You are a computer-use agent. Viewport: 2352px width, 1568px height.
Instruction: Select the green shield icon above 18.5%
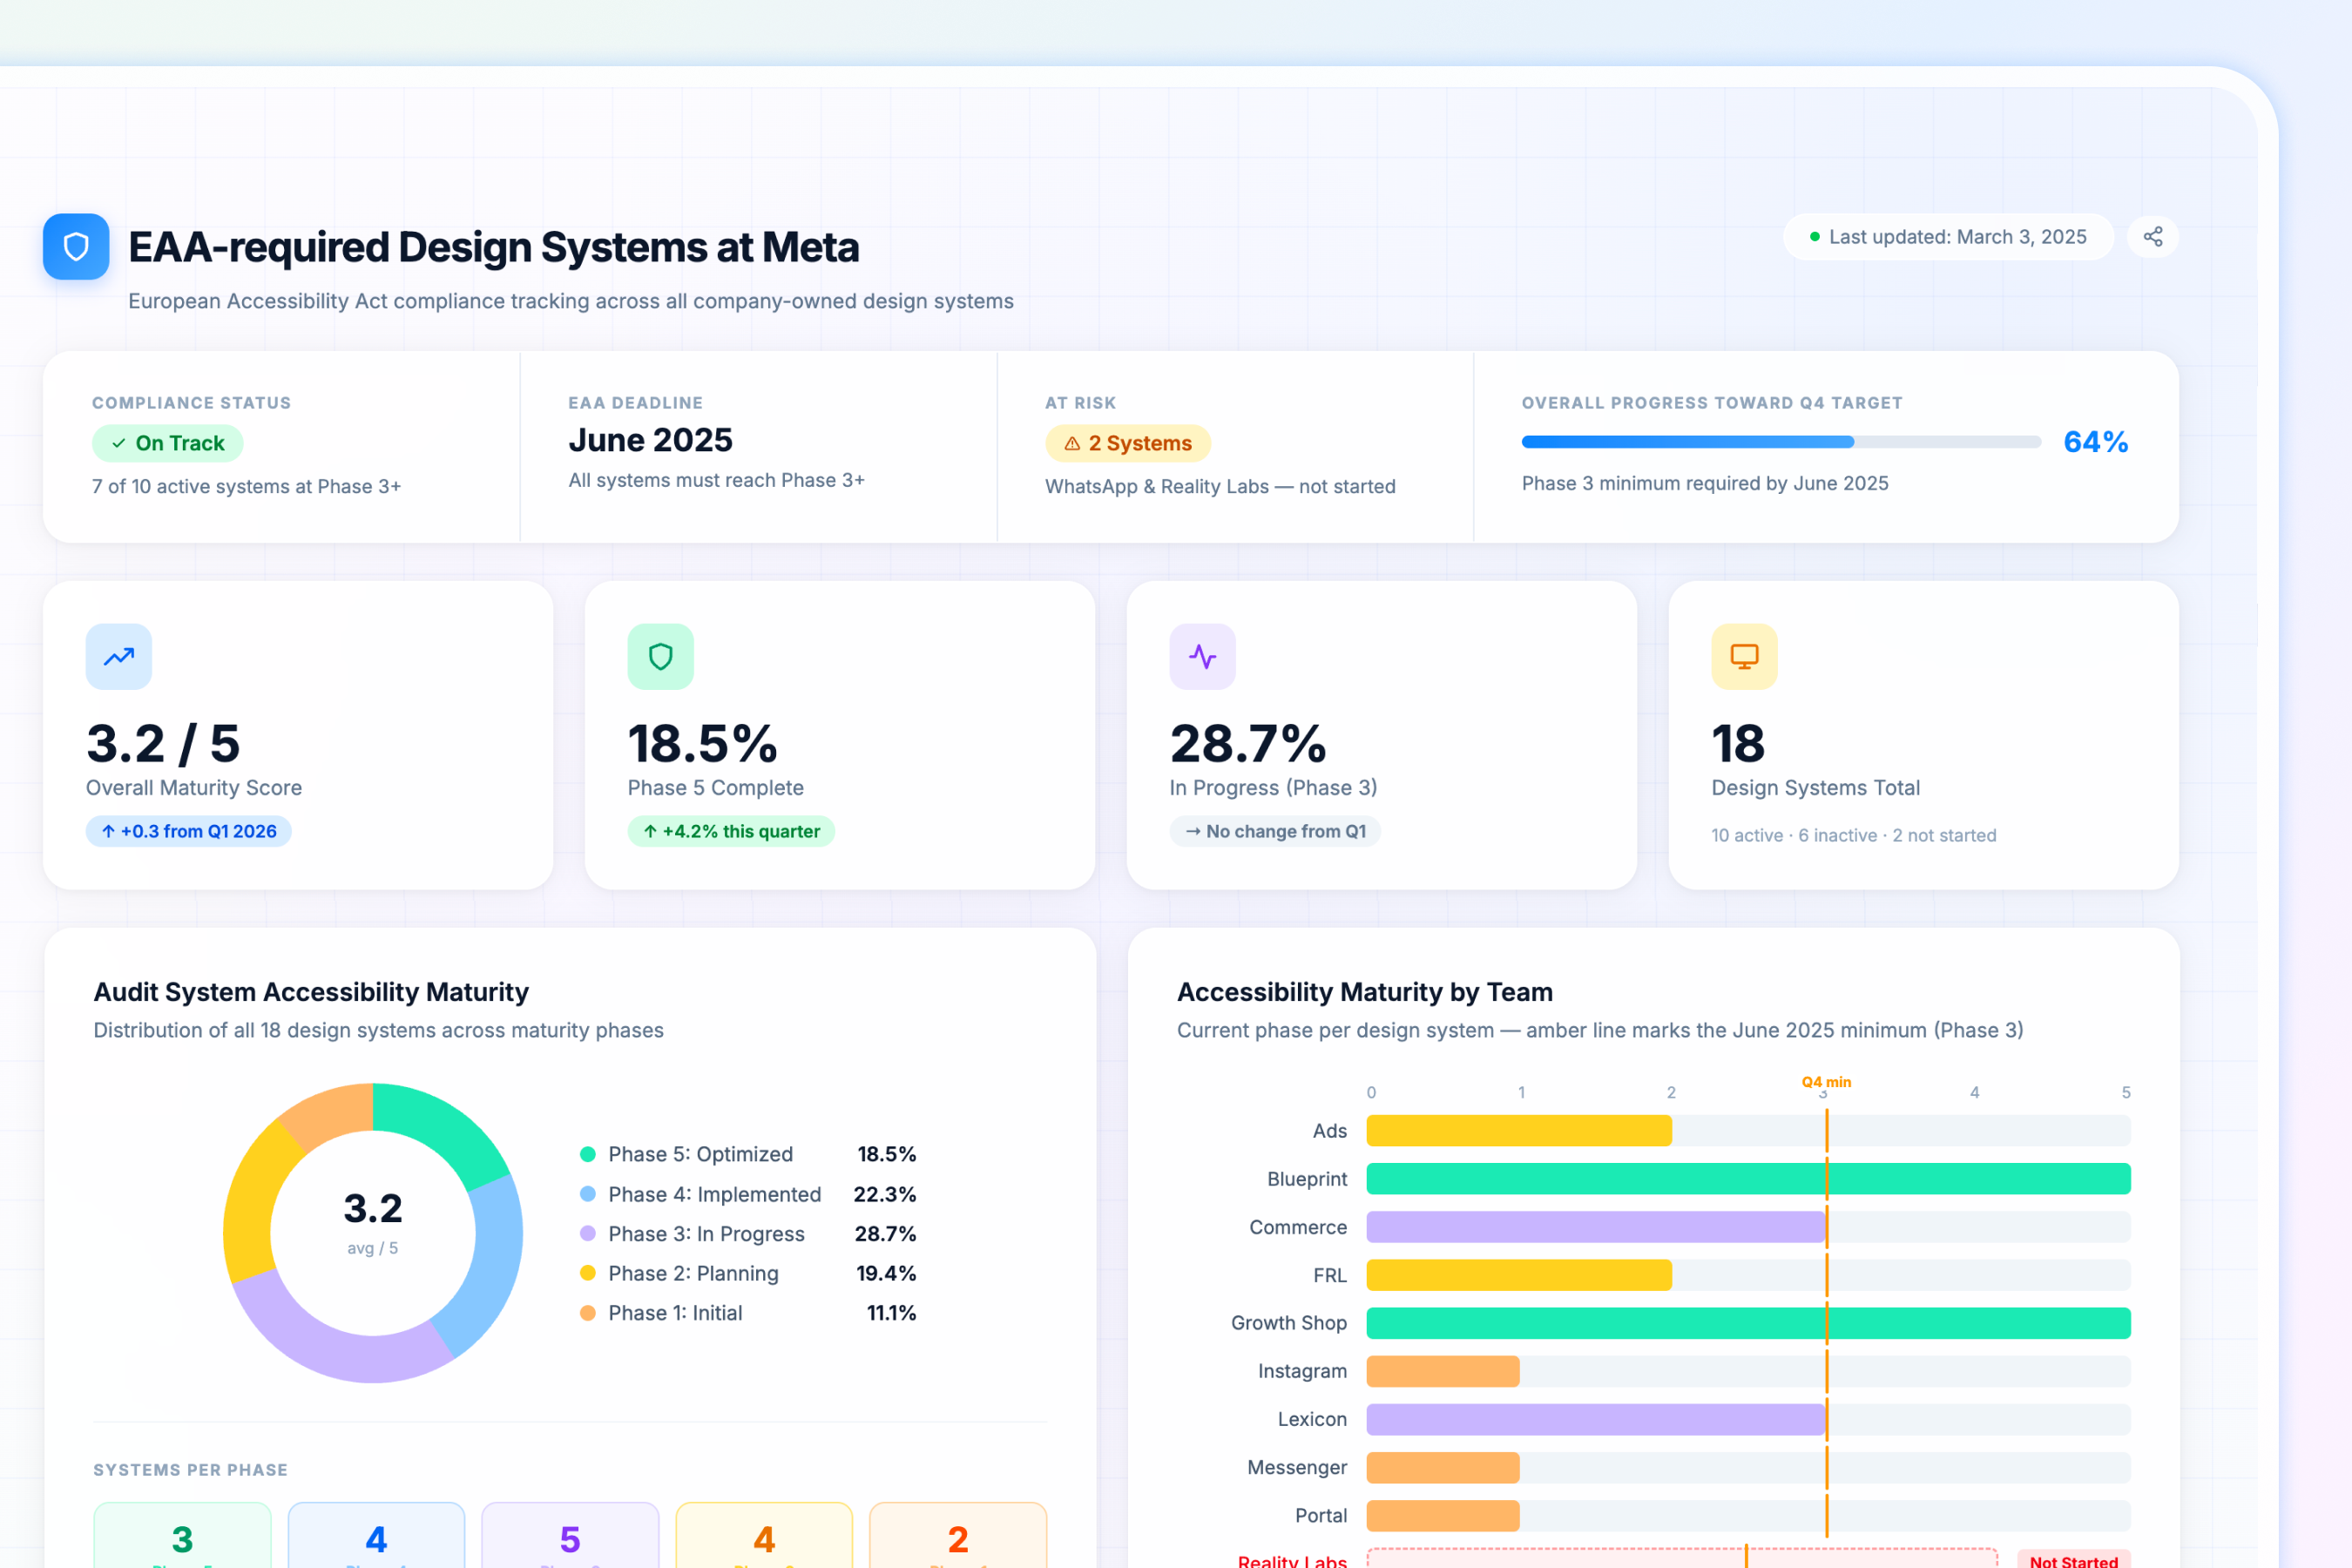pyautogui.click(x=661, y=657)
